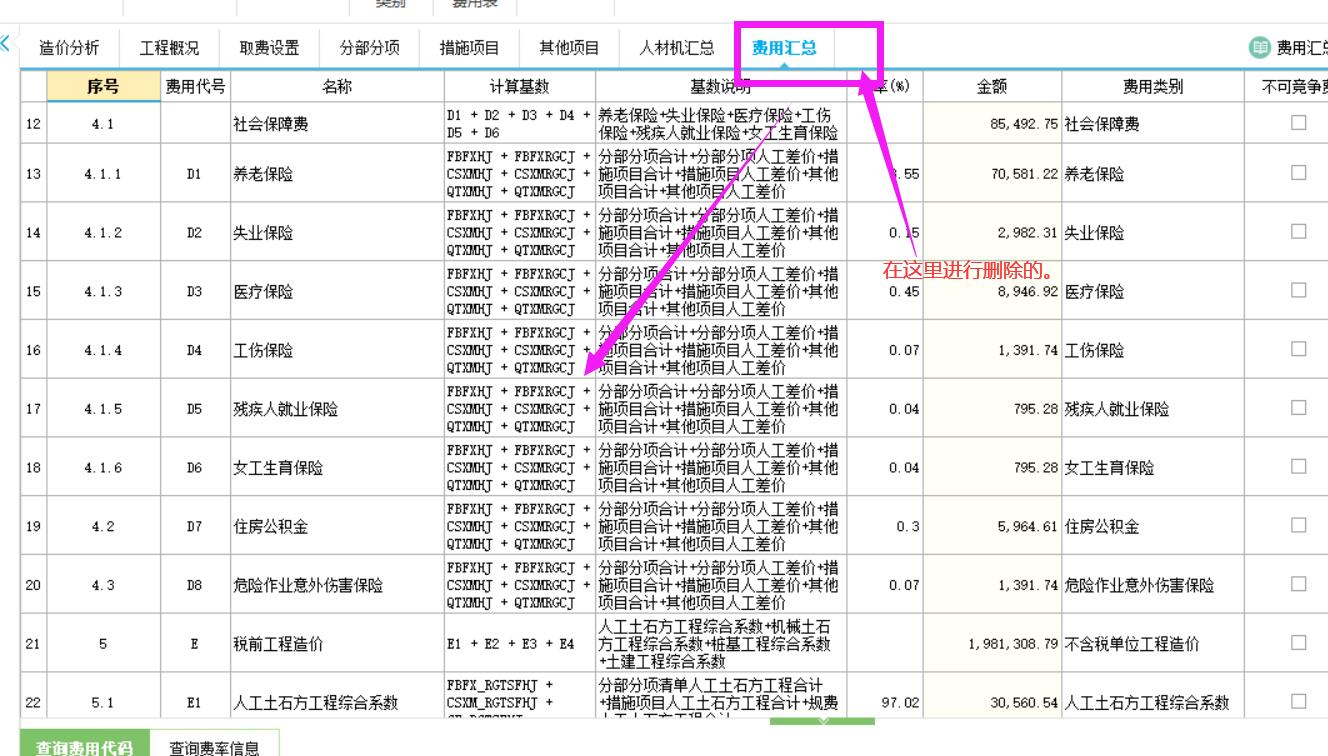Open the 措施项目 tab

[469, 47]
